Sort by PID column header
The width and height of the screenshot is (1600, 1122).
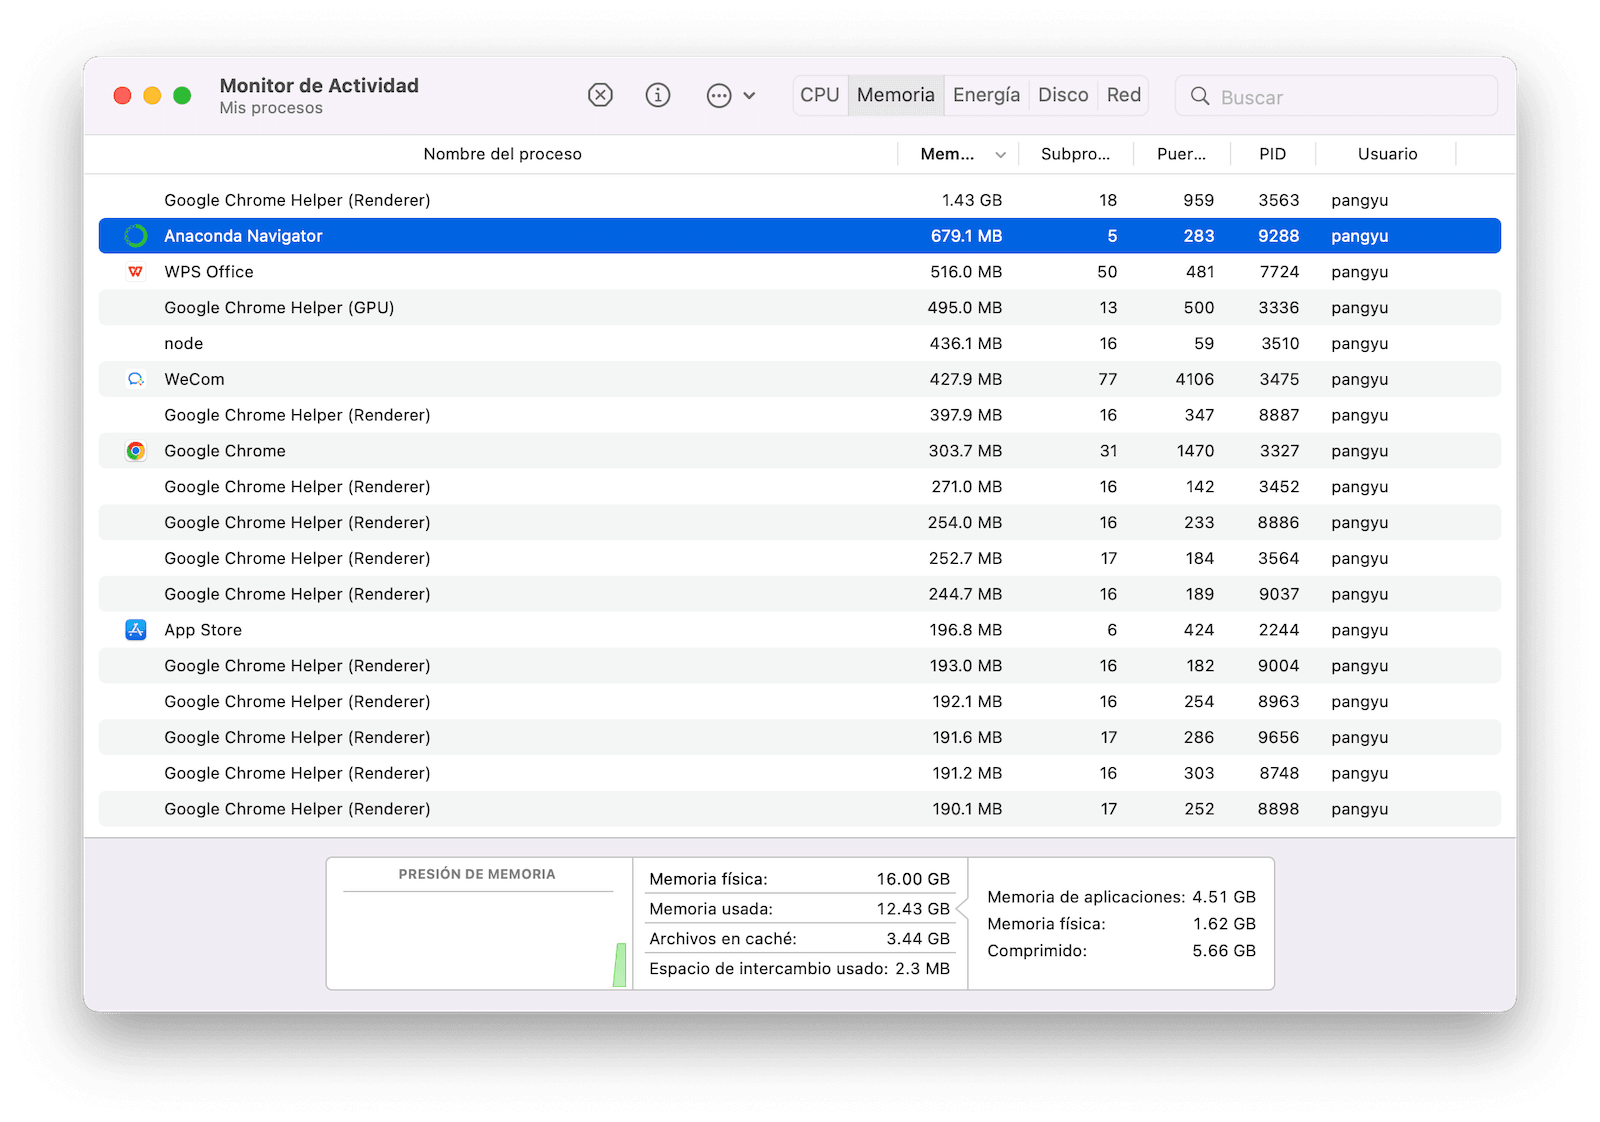click(x=1272, y=154)
